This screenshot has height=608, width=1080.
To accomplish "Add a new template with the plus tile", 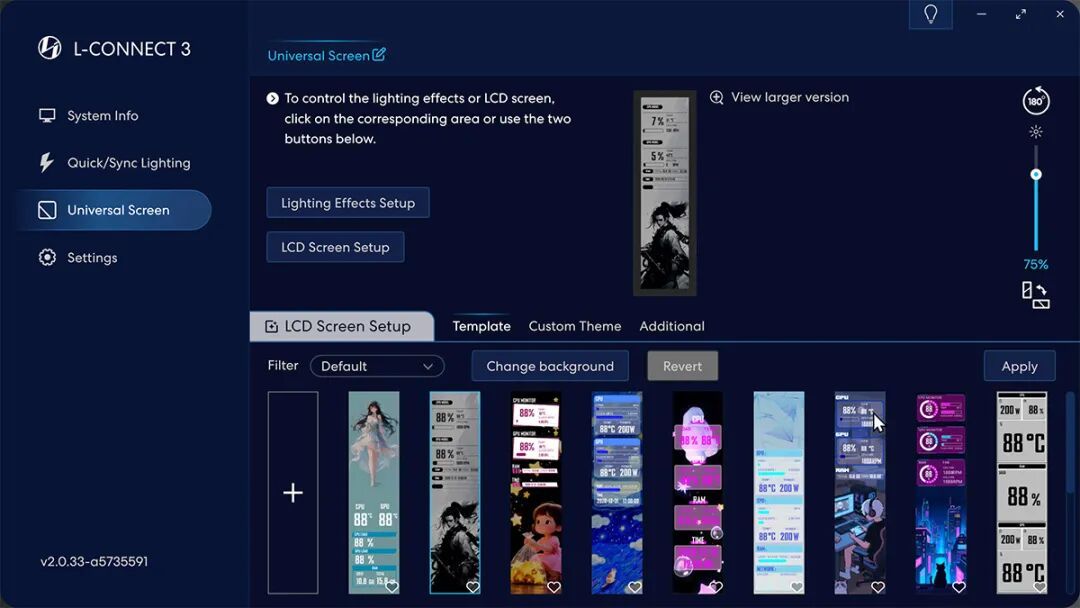I will point(293,493).
